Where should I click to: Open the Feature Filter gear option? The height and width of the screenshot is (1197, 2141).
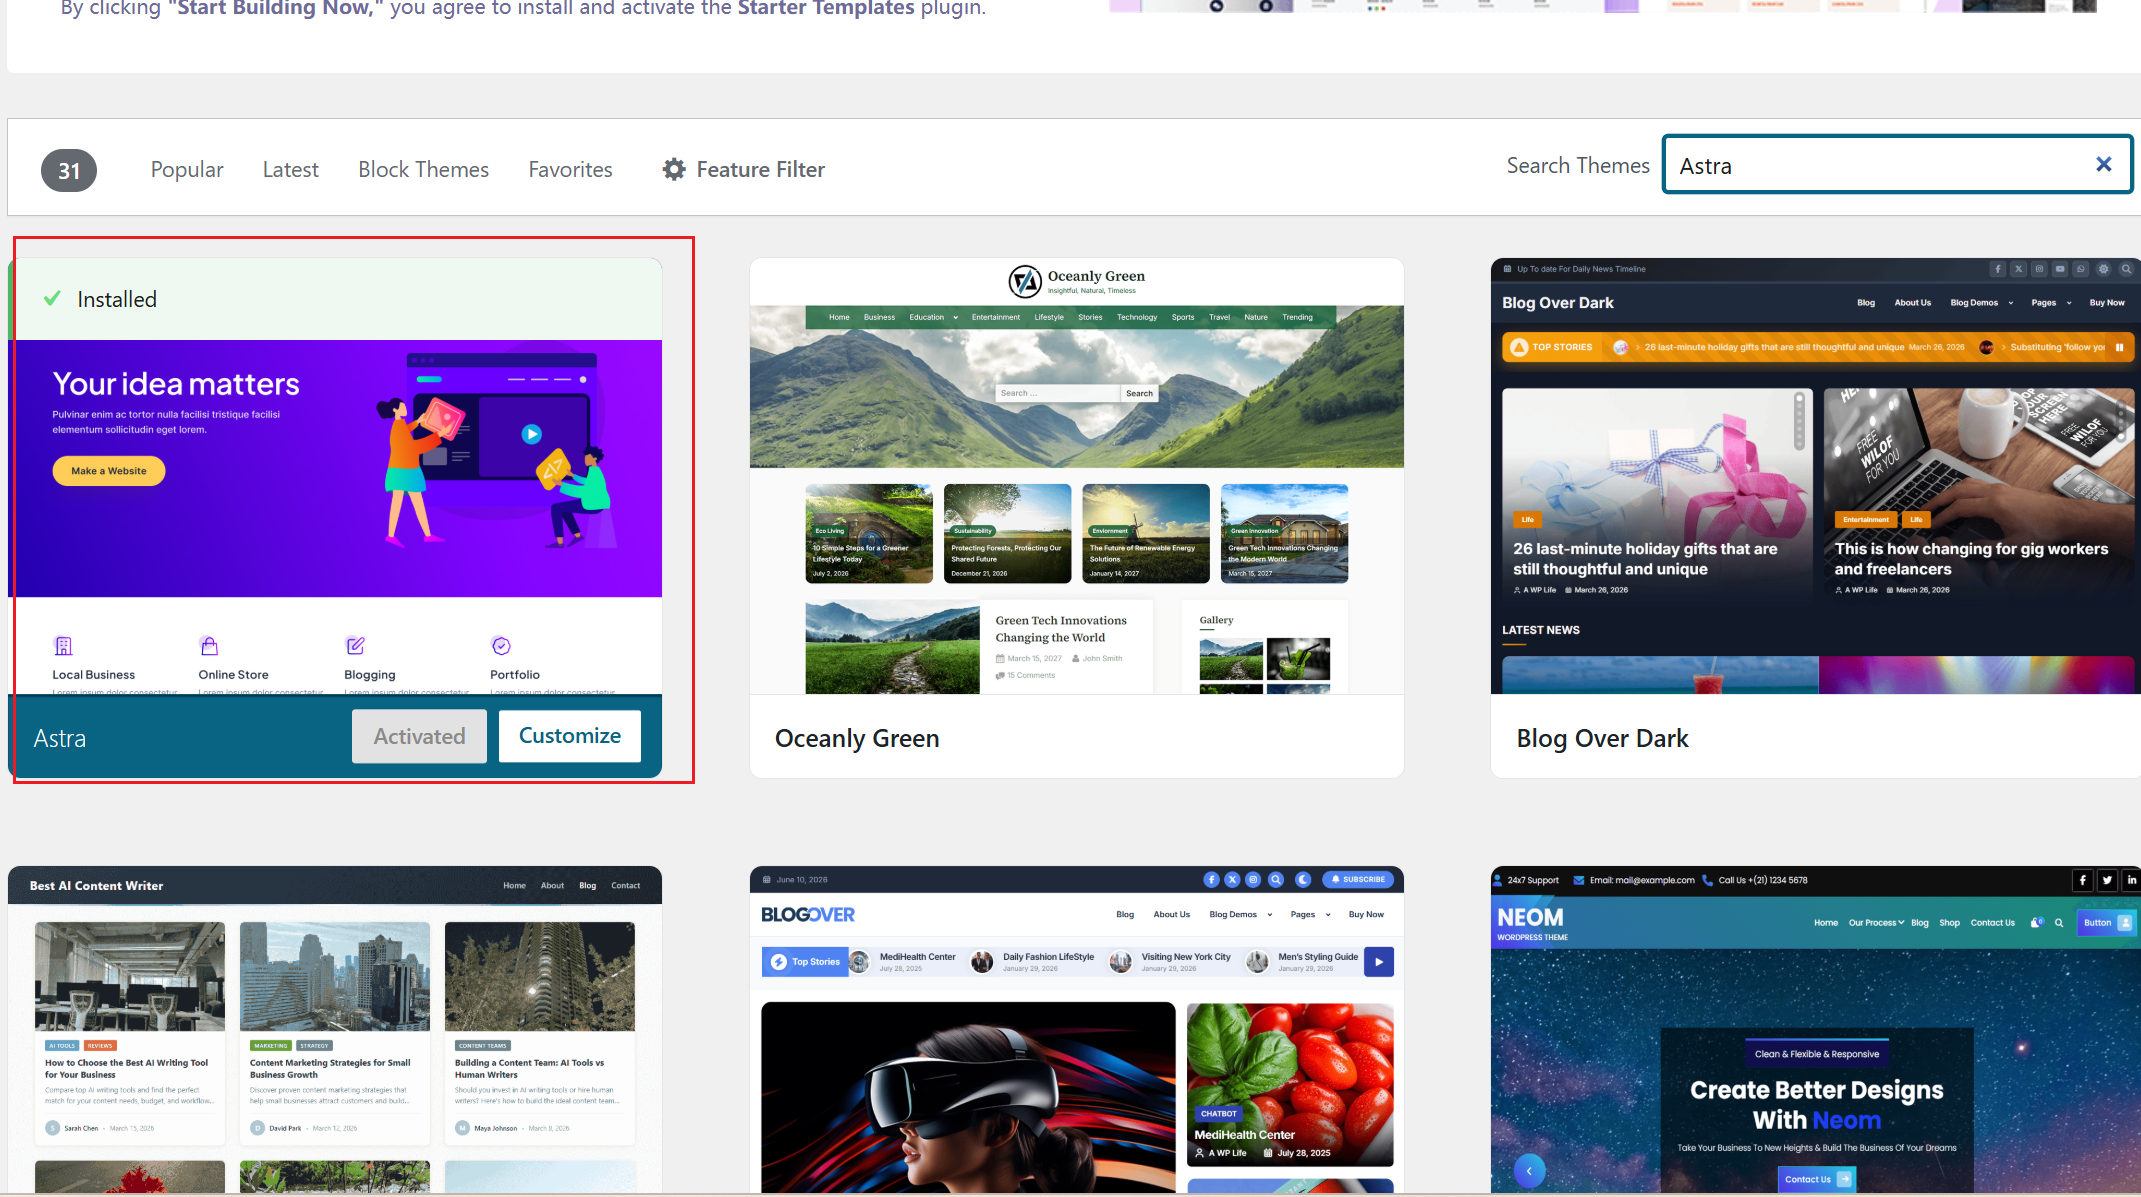(x=674, y=169)
